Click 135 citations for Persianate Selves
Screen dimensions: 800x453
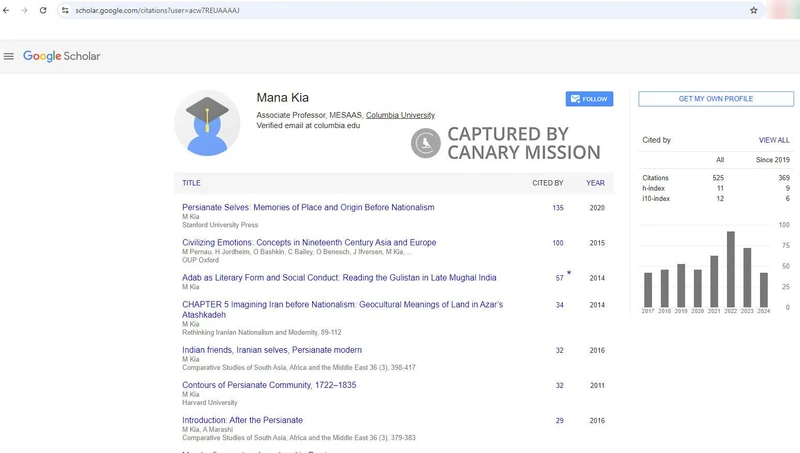tap(558, 208)
